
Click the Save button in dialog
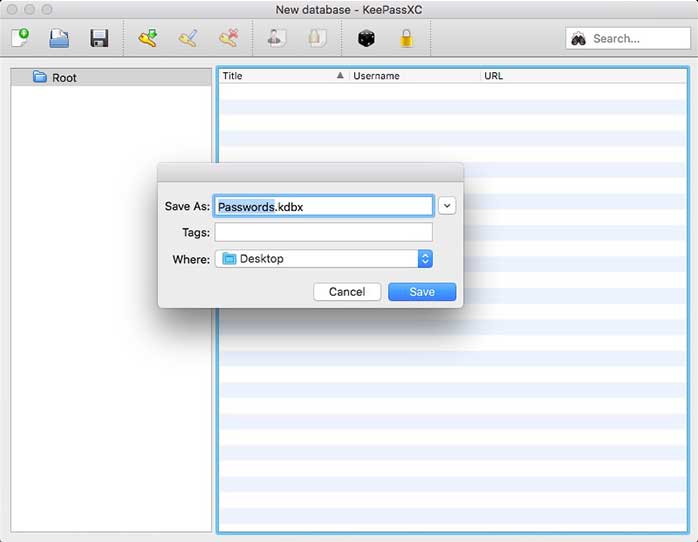[422, 291]
